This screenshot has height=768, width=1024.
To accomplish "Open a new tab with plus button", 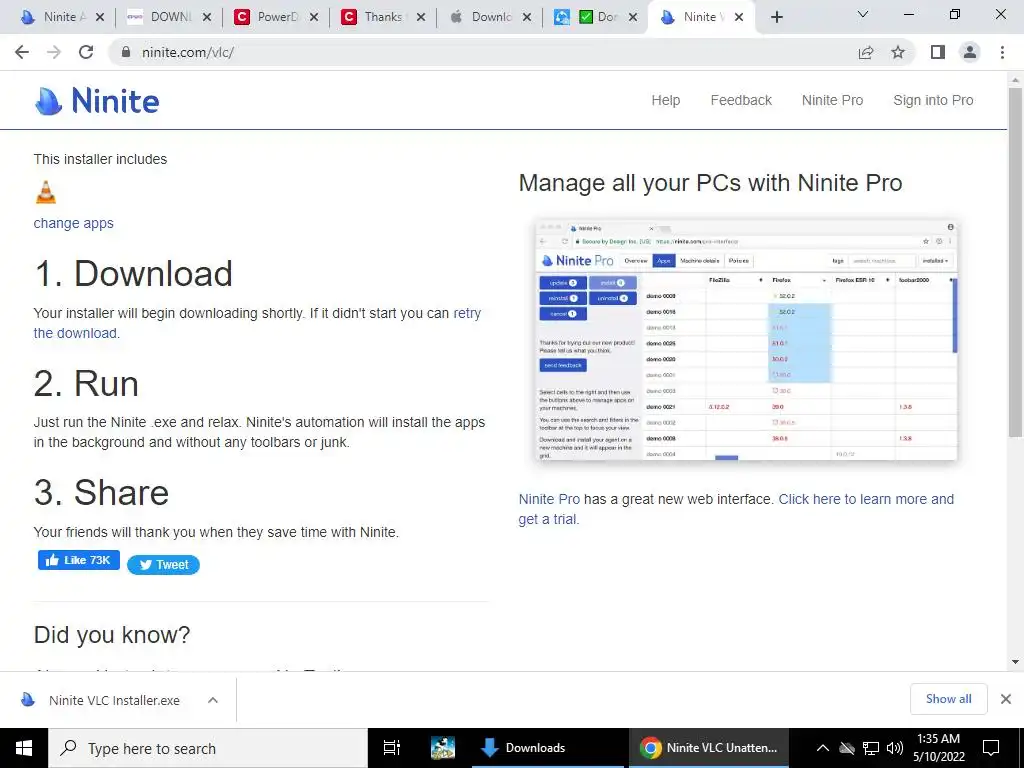I will [776, 17].
